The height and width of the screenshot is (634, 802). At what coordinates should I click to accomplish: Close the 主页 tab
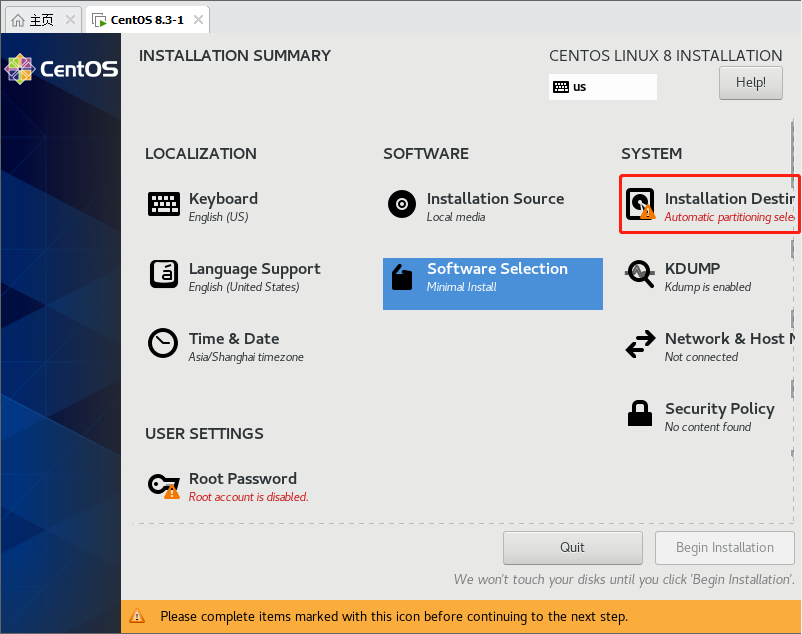point(70,20)
